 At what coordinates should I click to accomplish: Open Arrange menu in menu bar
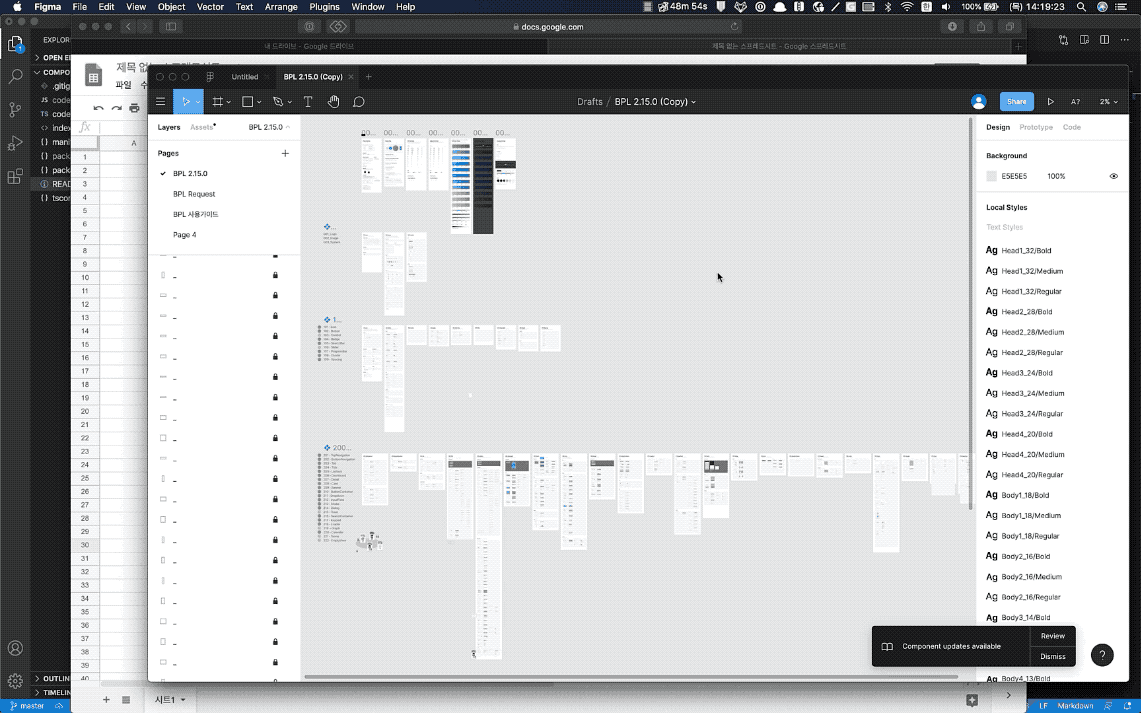pos(281,7)
